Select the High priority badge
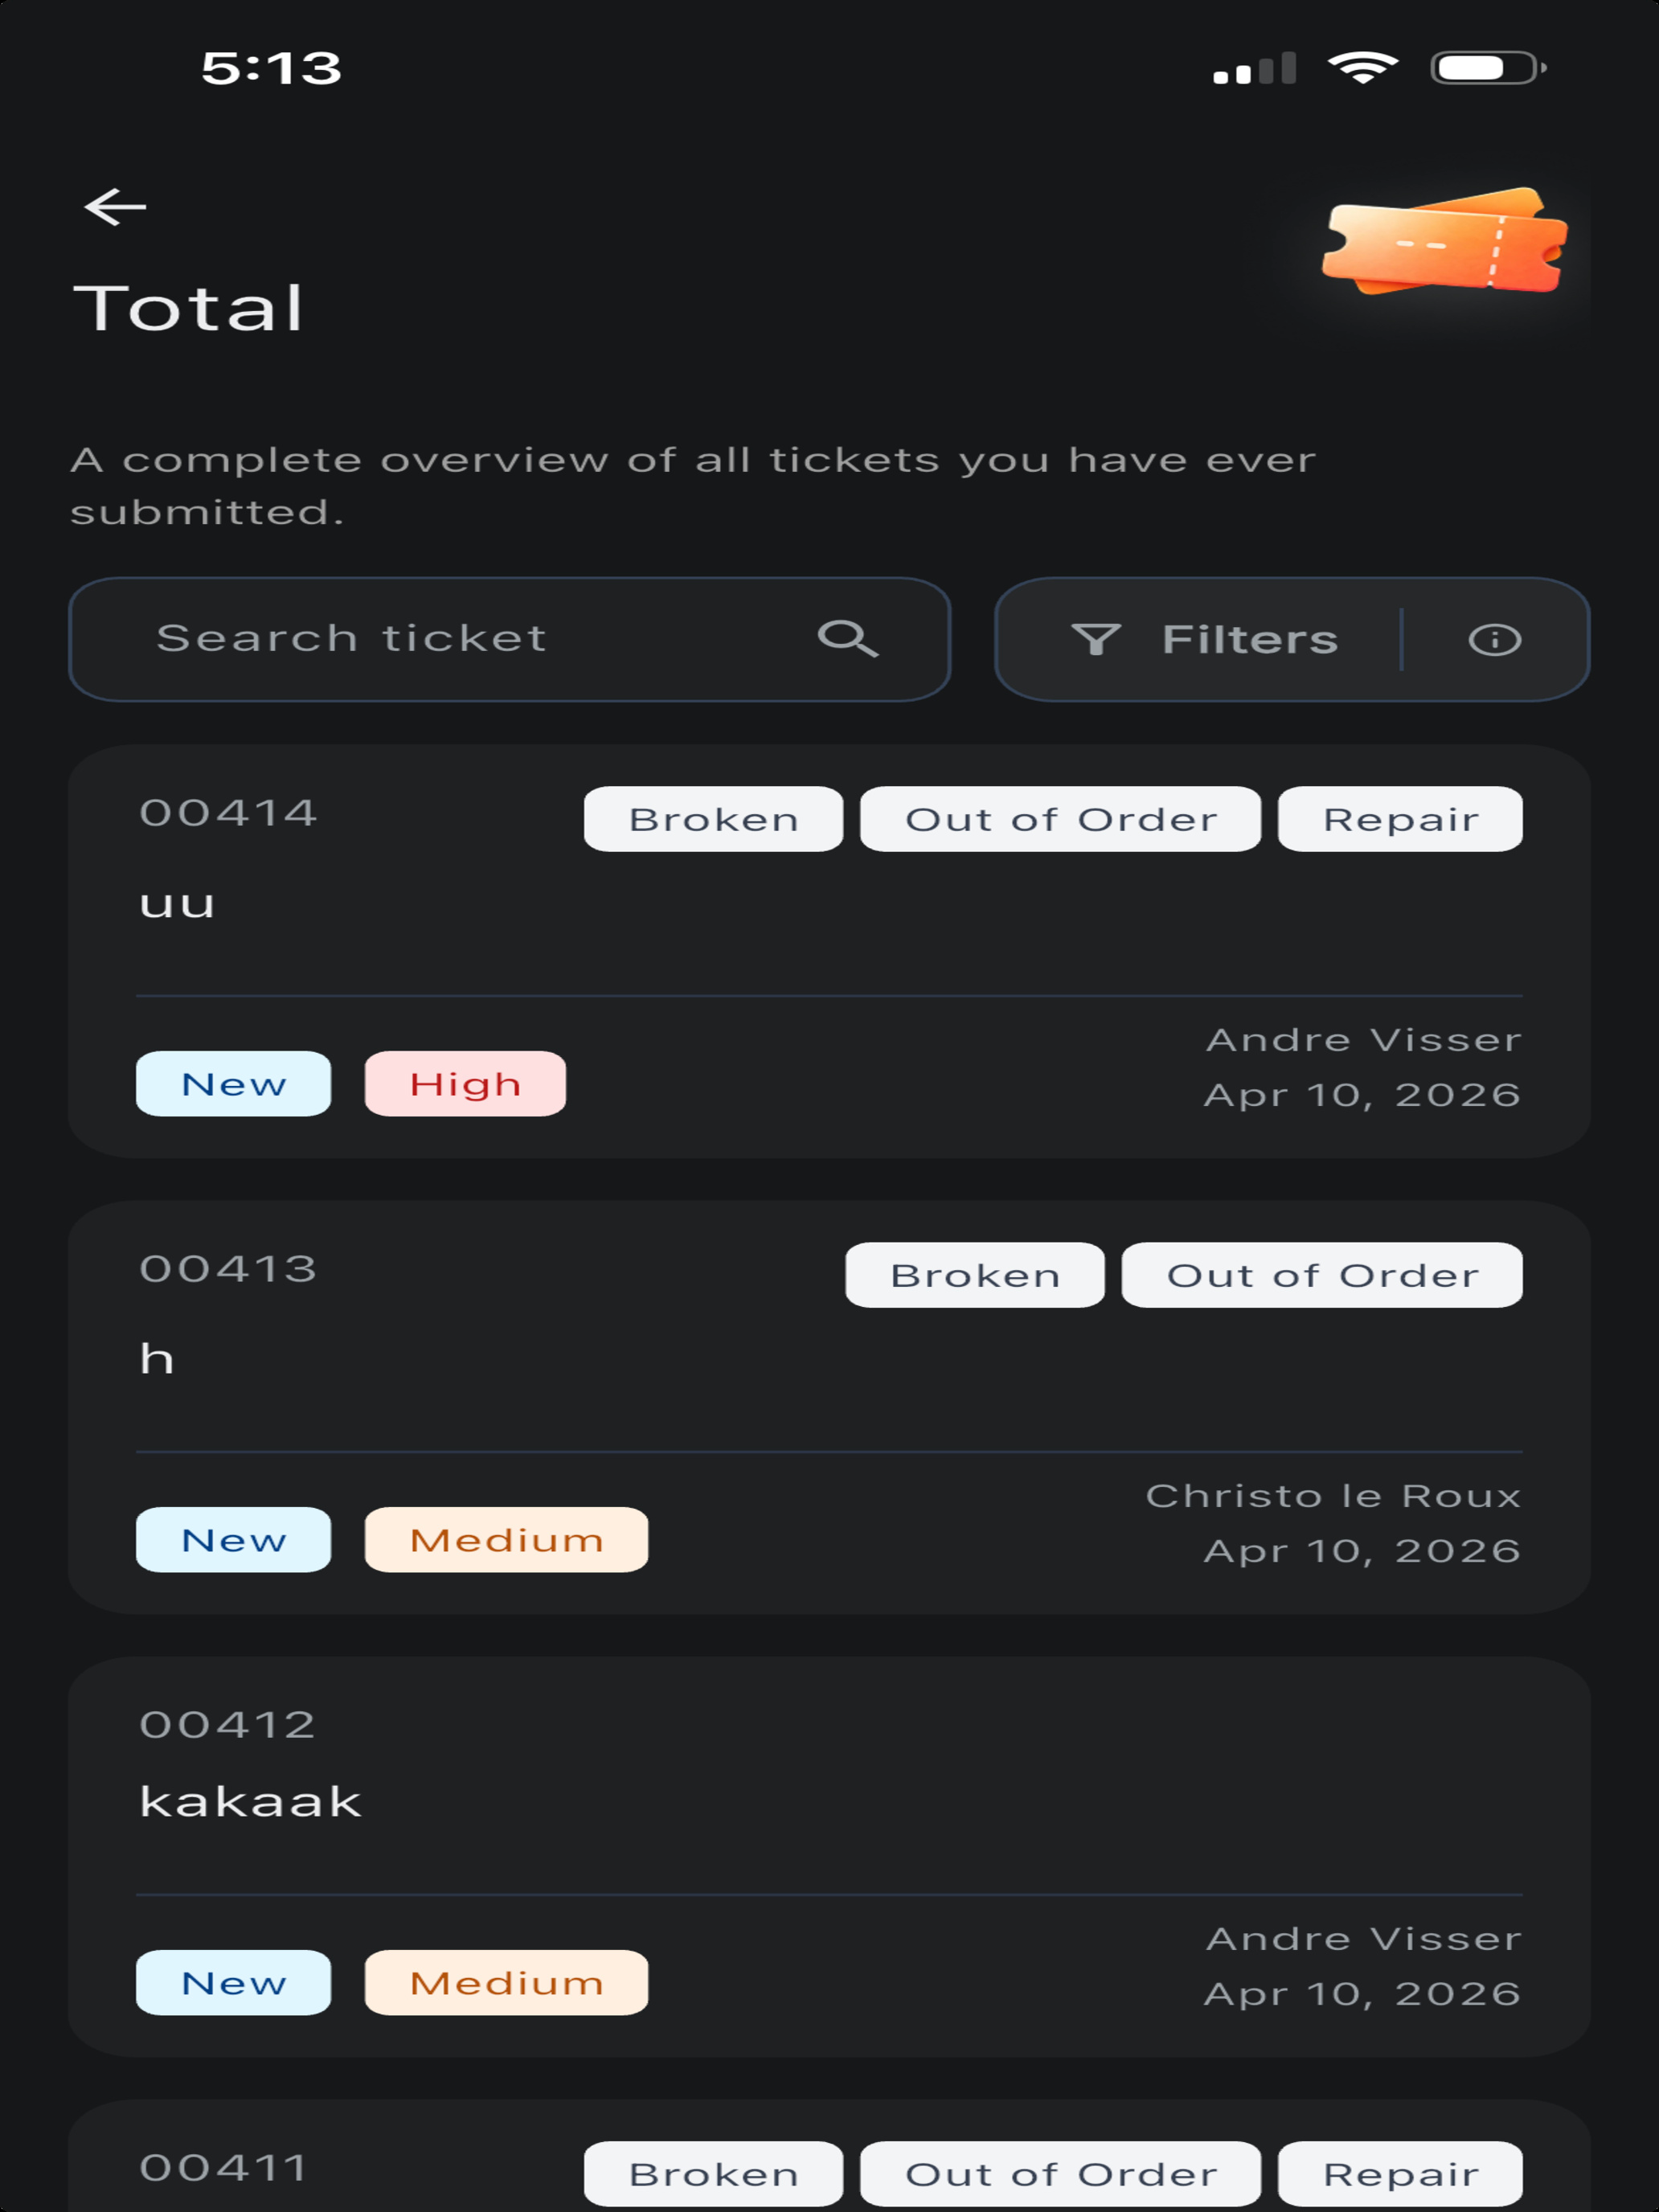The image size is (1659, 2212). (465, 1084)
